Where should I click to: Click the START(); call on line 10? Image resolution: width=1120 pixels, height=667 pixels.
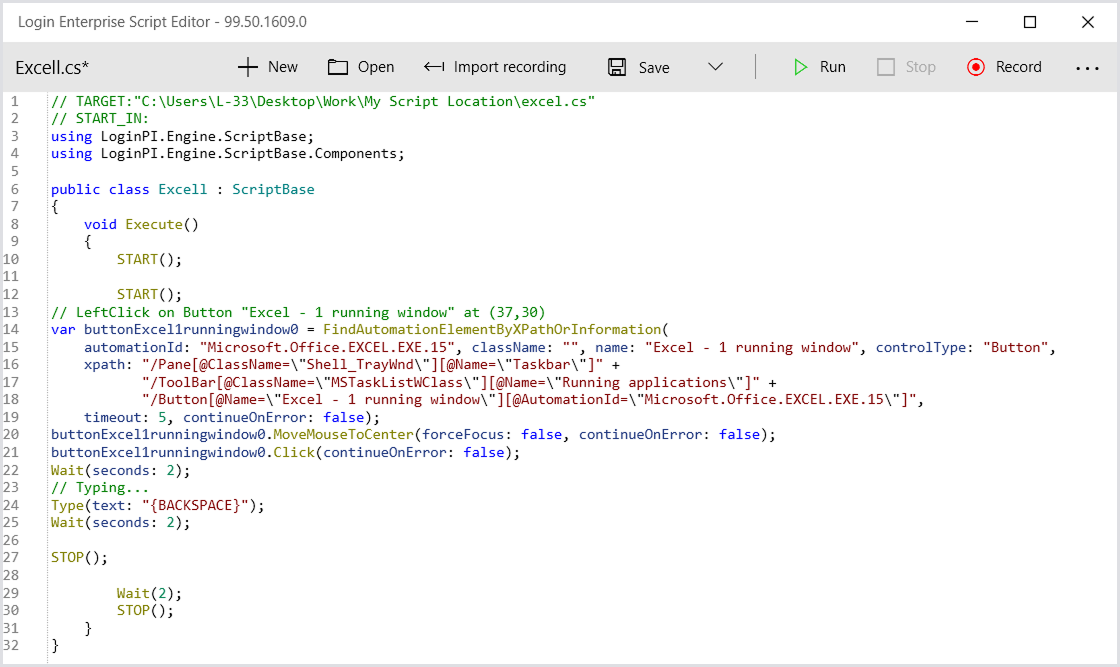[149, 259]
